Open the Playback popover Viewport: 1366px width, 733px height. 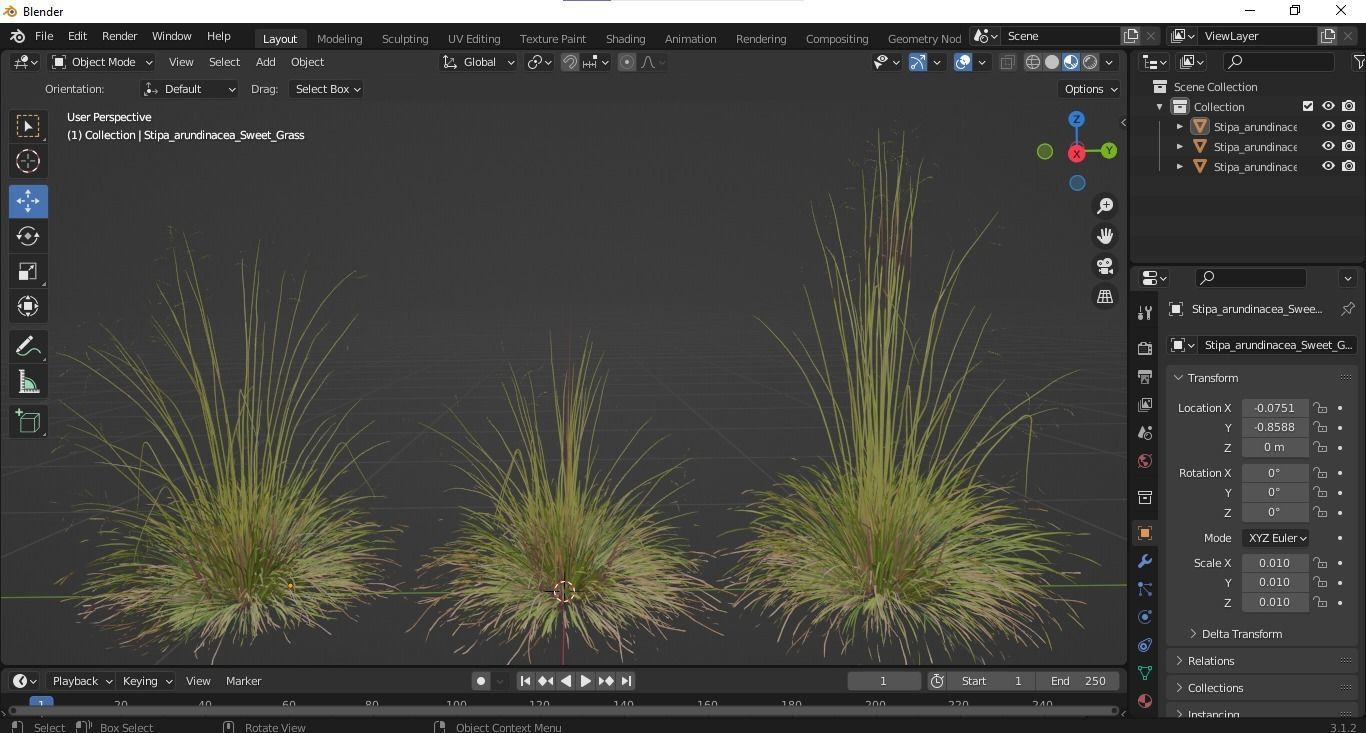[80, 681]
